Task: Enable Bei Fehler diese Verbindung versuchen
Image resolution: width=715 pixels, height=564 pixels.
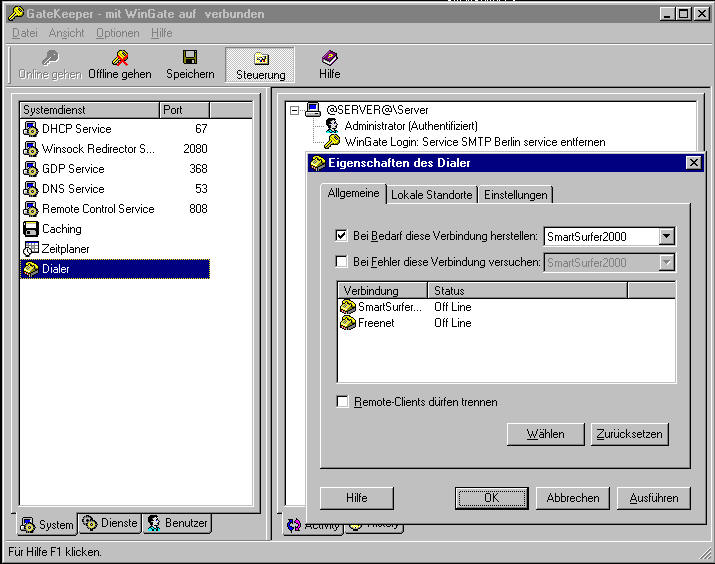Action: pos(342,263)
